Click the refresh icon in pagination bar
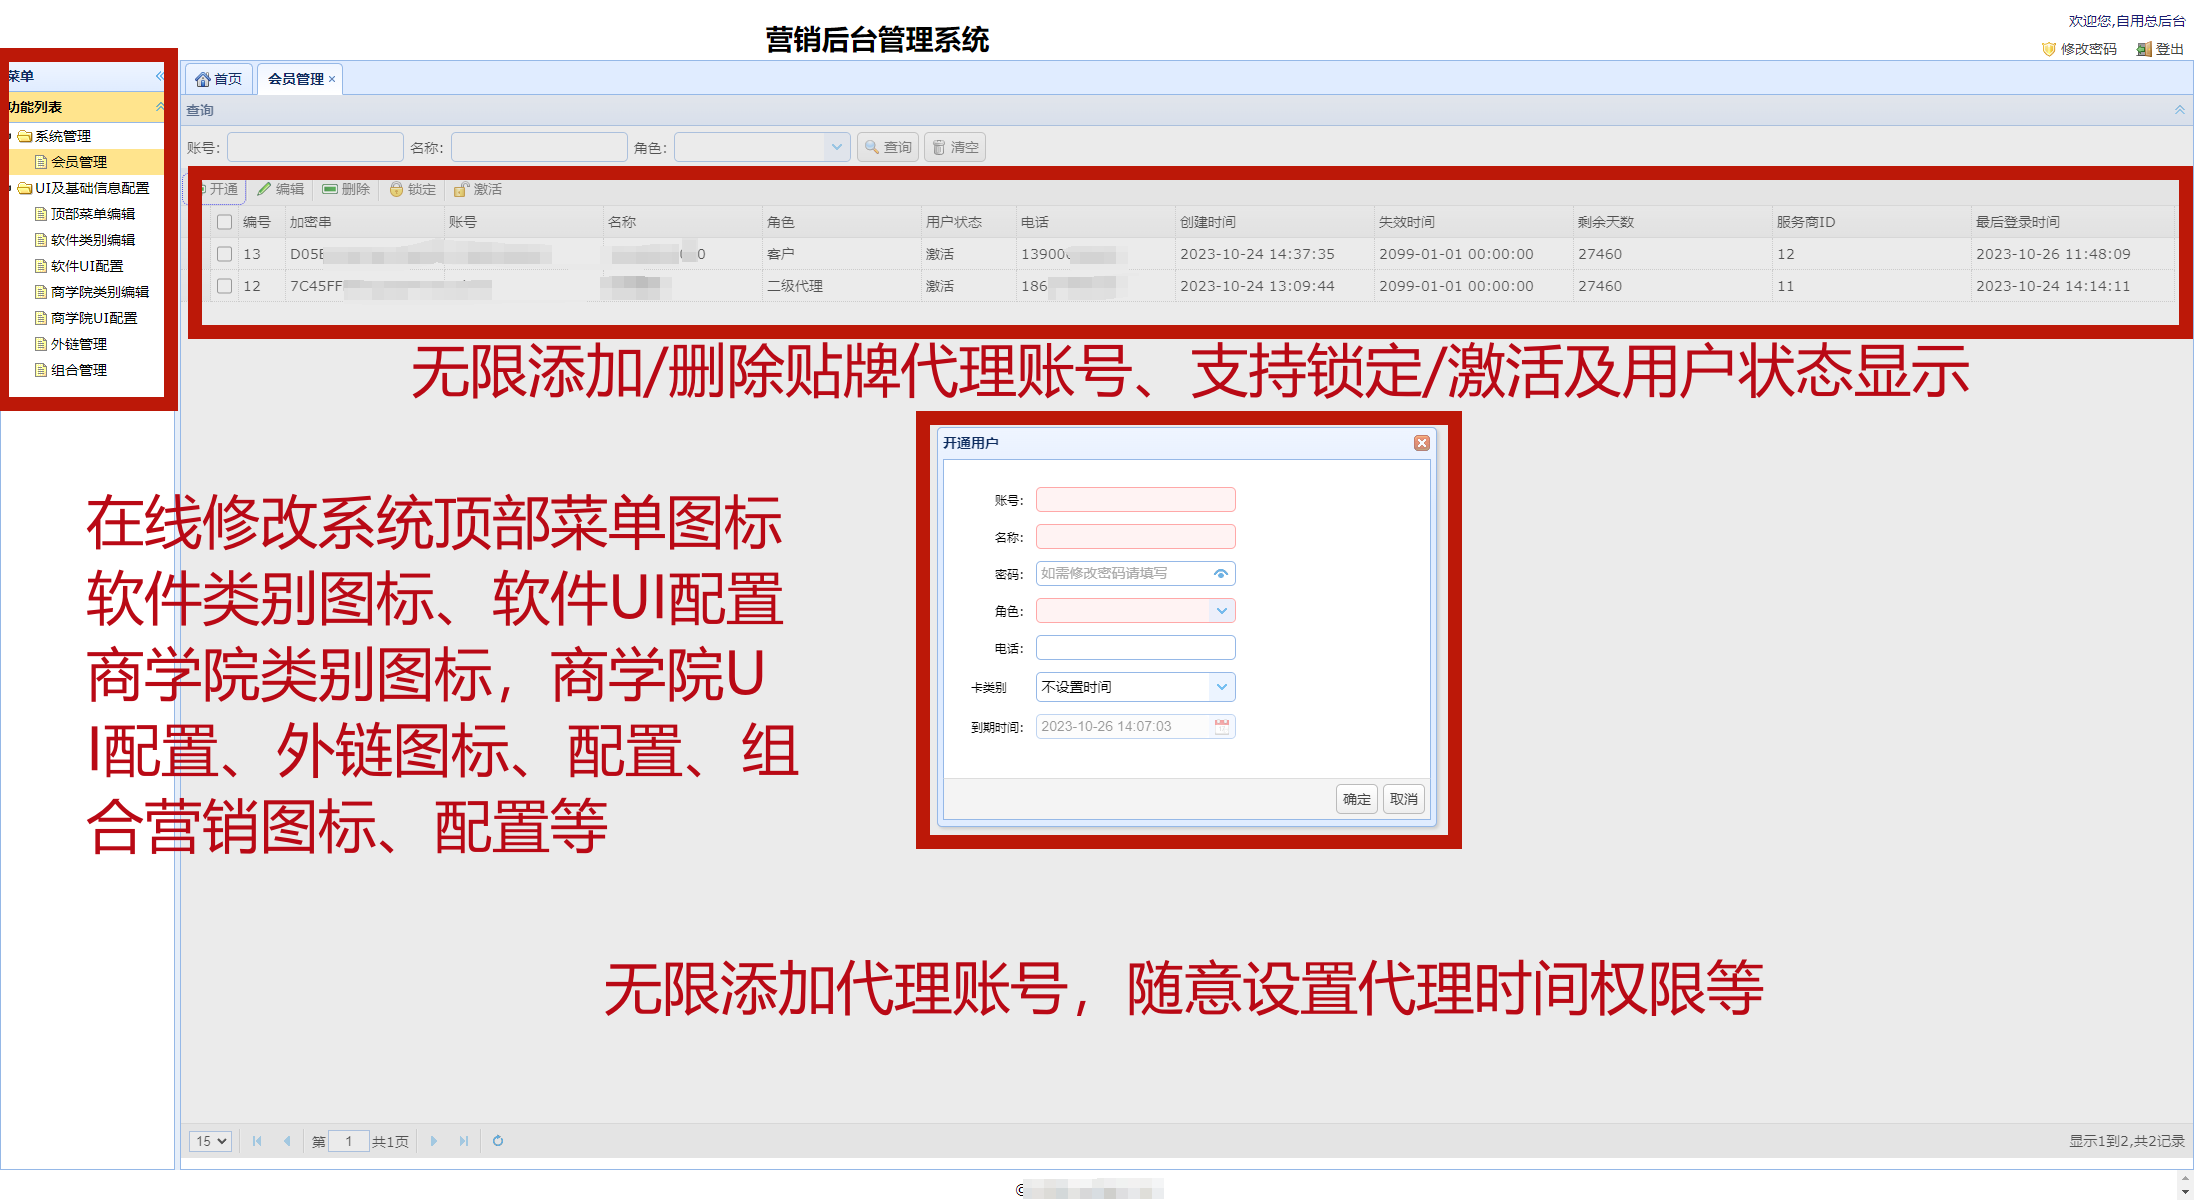Viewport: 2194px width, 1200px height. tap(497, 1140)
